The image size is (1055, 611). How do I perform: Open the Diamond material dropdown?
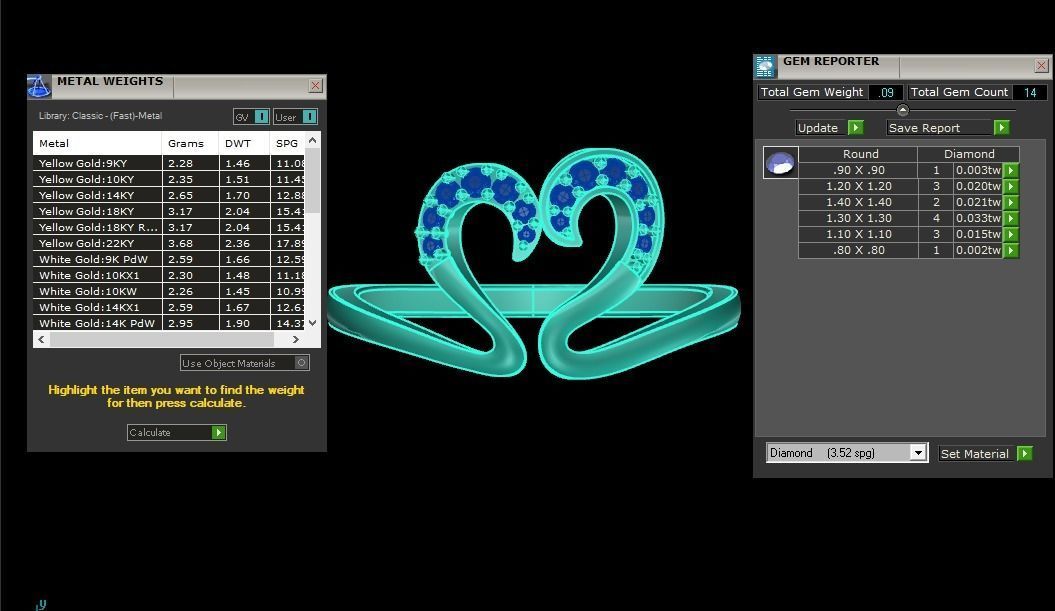coord(918,453)
